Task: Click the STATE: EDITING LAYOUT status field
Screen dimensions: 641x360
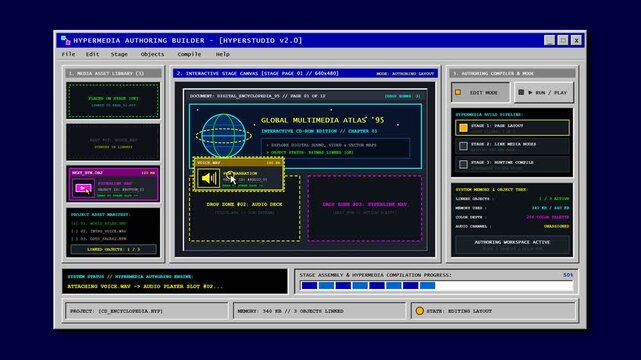Action: [x=494, y=311]
